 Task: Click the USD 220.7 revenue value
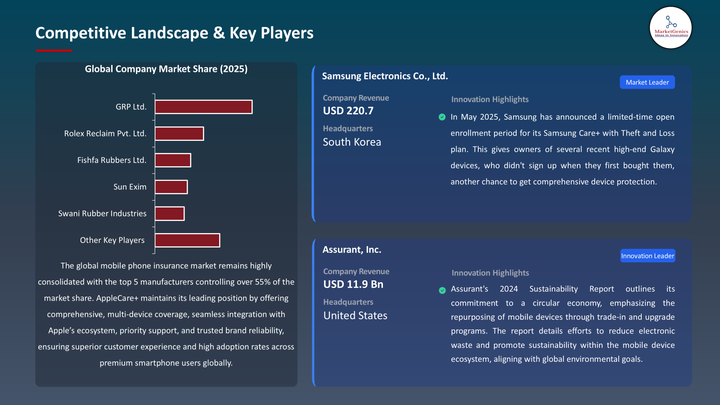(x=348, y=111)
